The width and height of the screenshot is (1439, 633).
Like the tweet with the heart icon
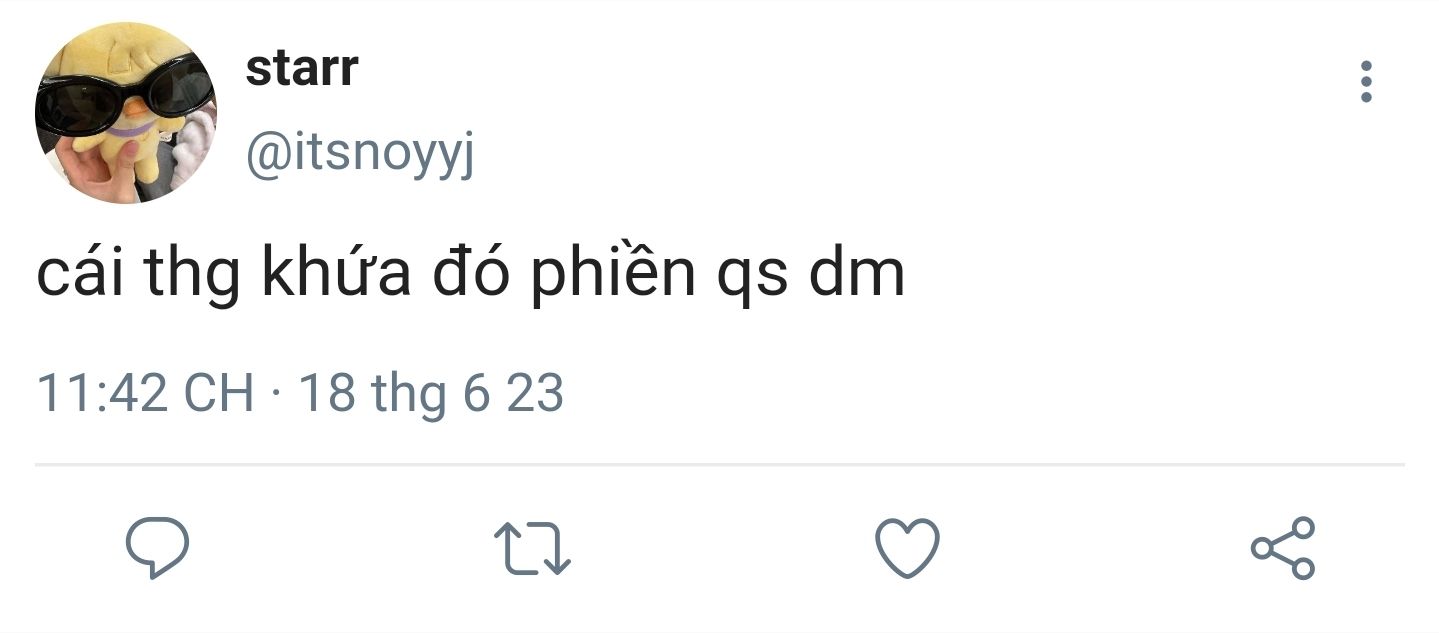pyautogui.click(x=907, y=548)
